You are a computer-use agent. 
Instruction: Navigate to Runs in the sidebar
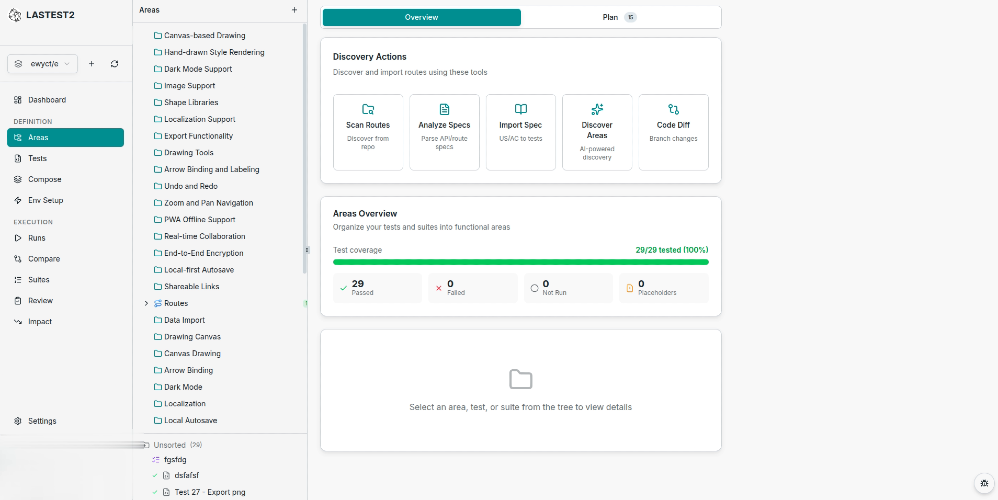click(x=66, y=238)
